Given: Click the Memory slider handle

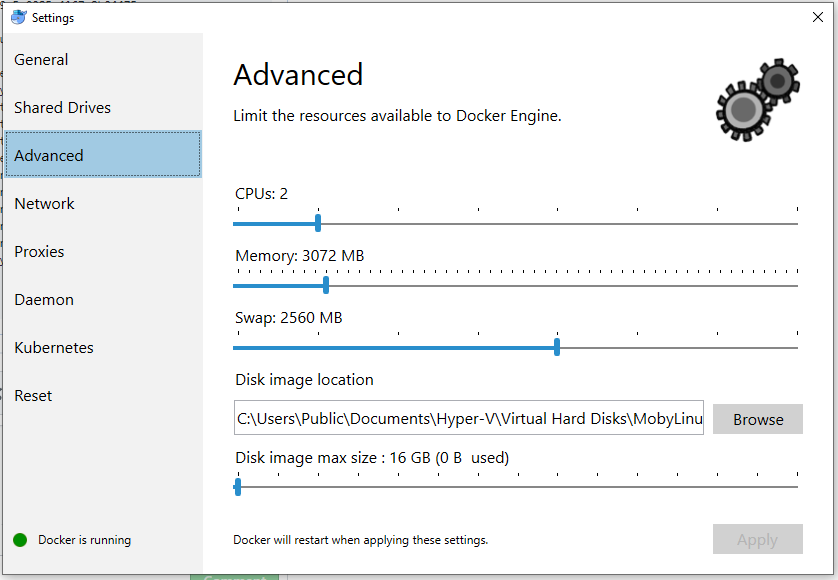Looking at the screenshot, I should 326,285.
